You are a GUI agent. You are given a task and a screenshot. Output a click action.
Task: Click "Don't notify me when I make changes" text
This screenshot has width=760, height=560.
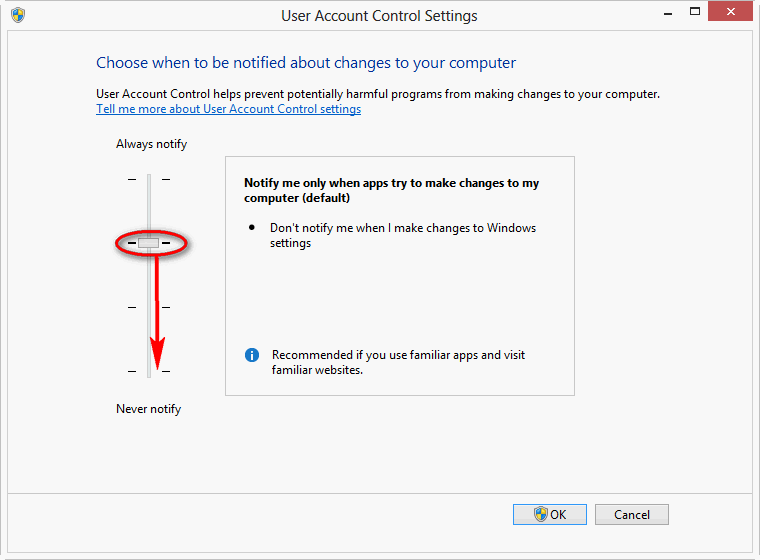[x=403, y=235]
